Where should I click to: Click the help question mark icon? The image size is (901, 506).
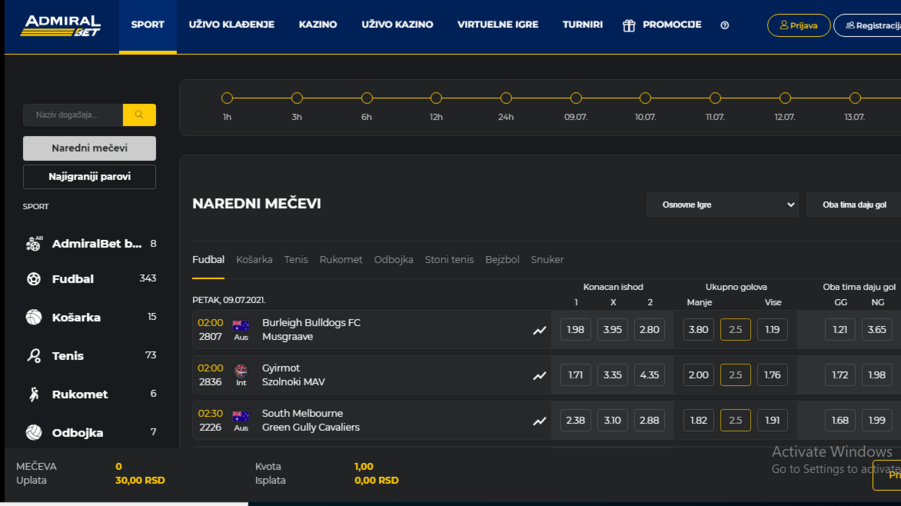pyautogui.click(x=725, y=25)
